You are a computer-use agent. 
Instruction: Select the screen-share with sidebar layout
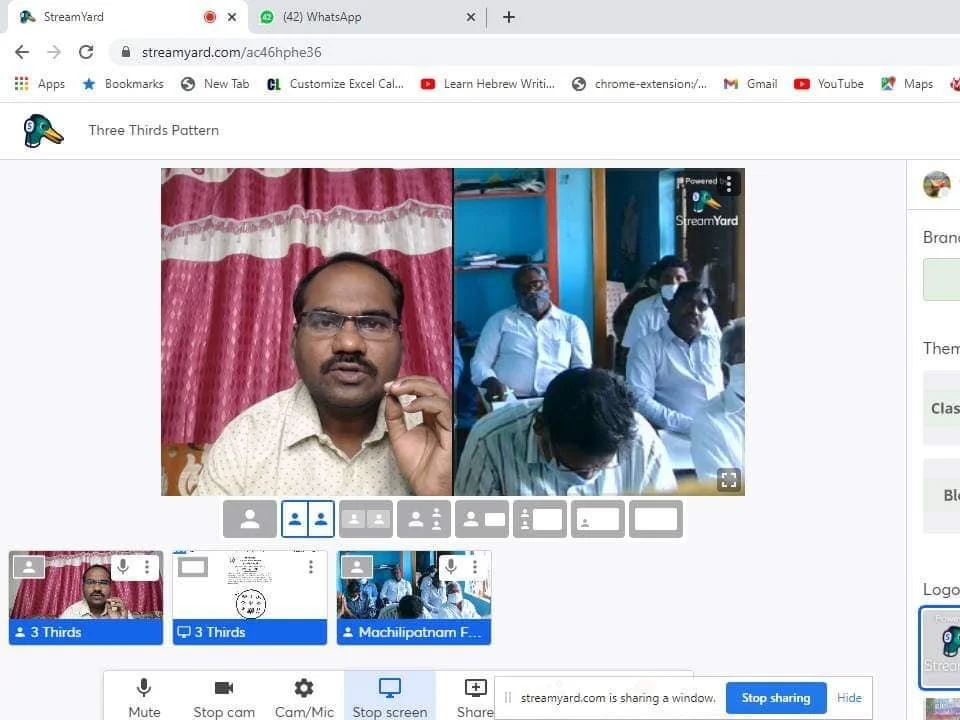[x=539, y=518]
